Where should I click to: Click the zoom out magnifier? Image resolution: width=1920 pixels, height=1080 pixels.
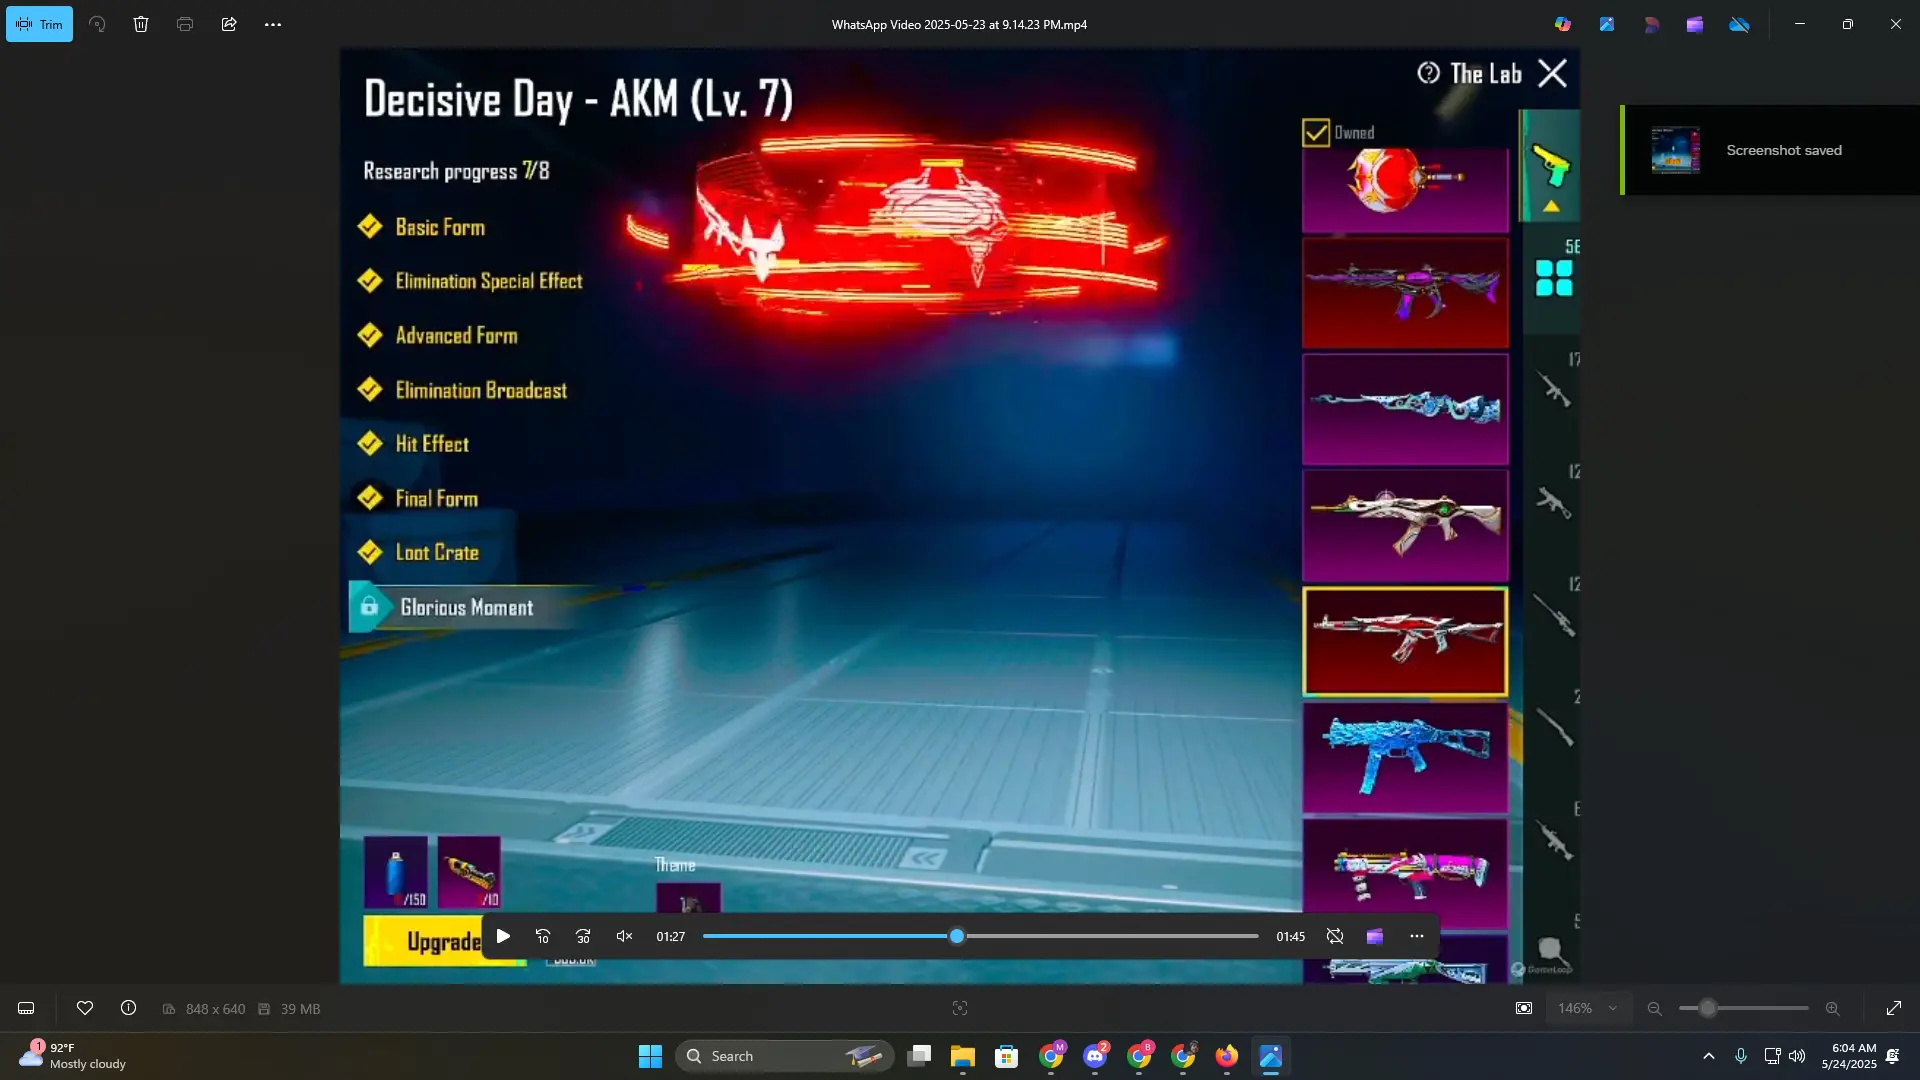coord(1655,1008)
